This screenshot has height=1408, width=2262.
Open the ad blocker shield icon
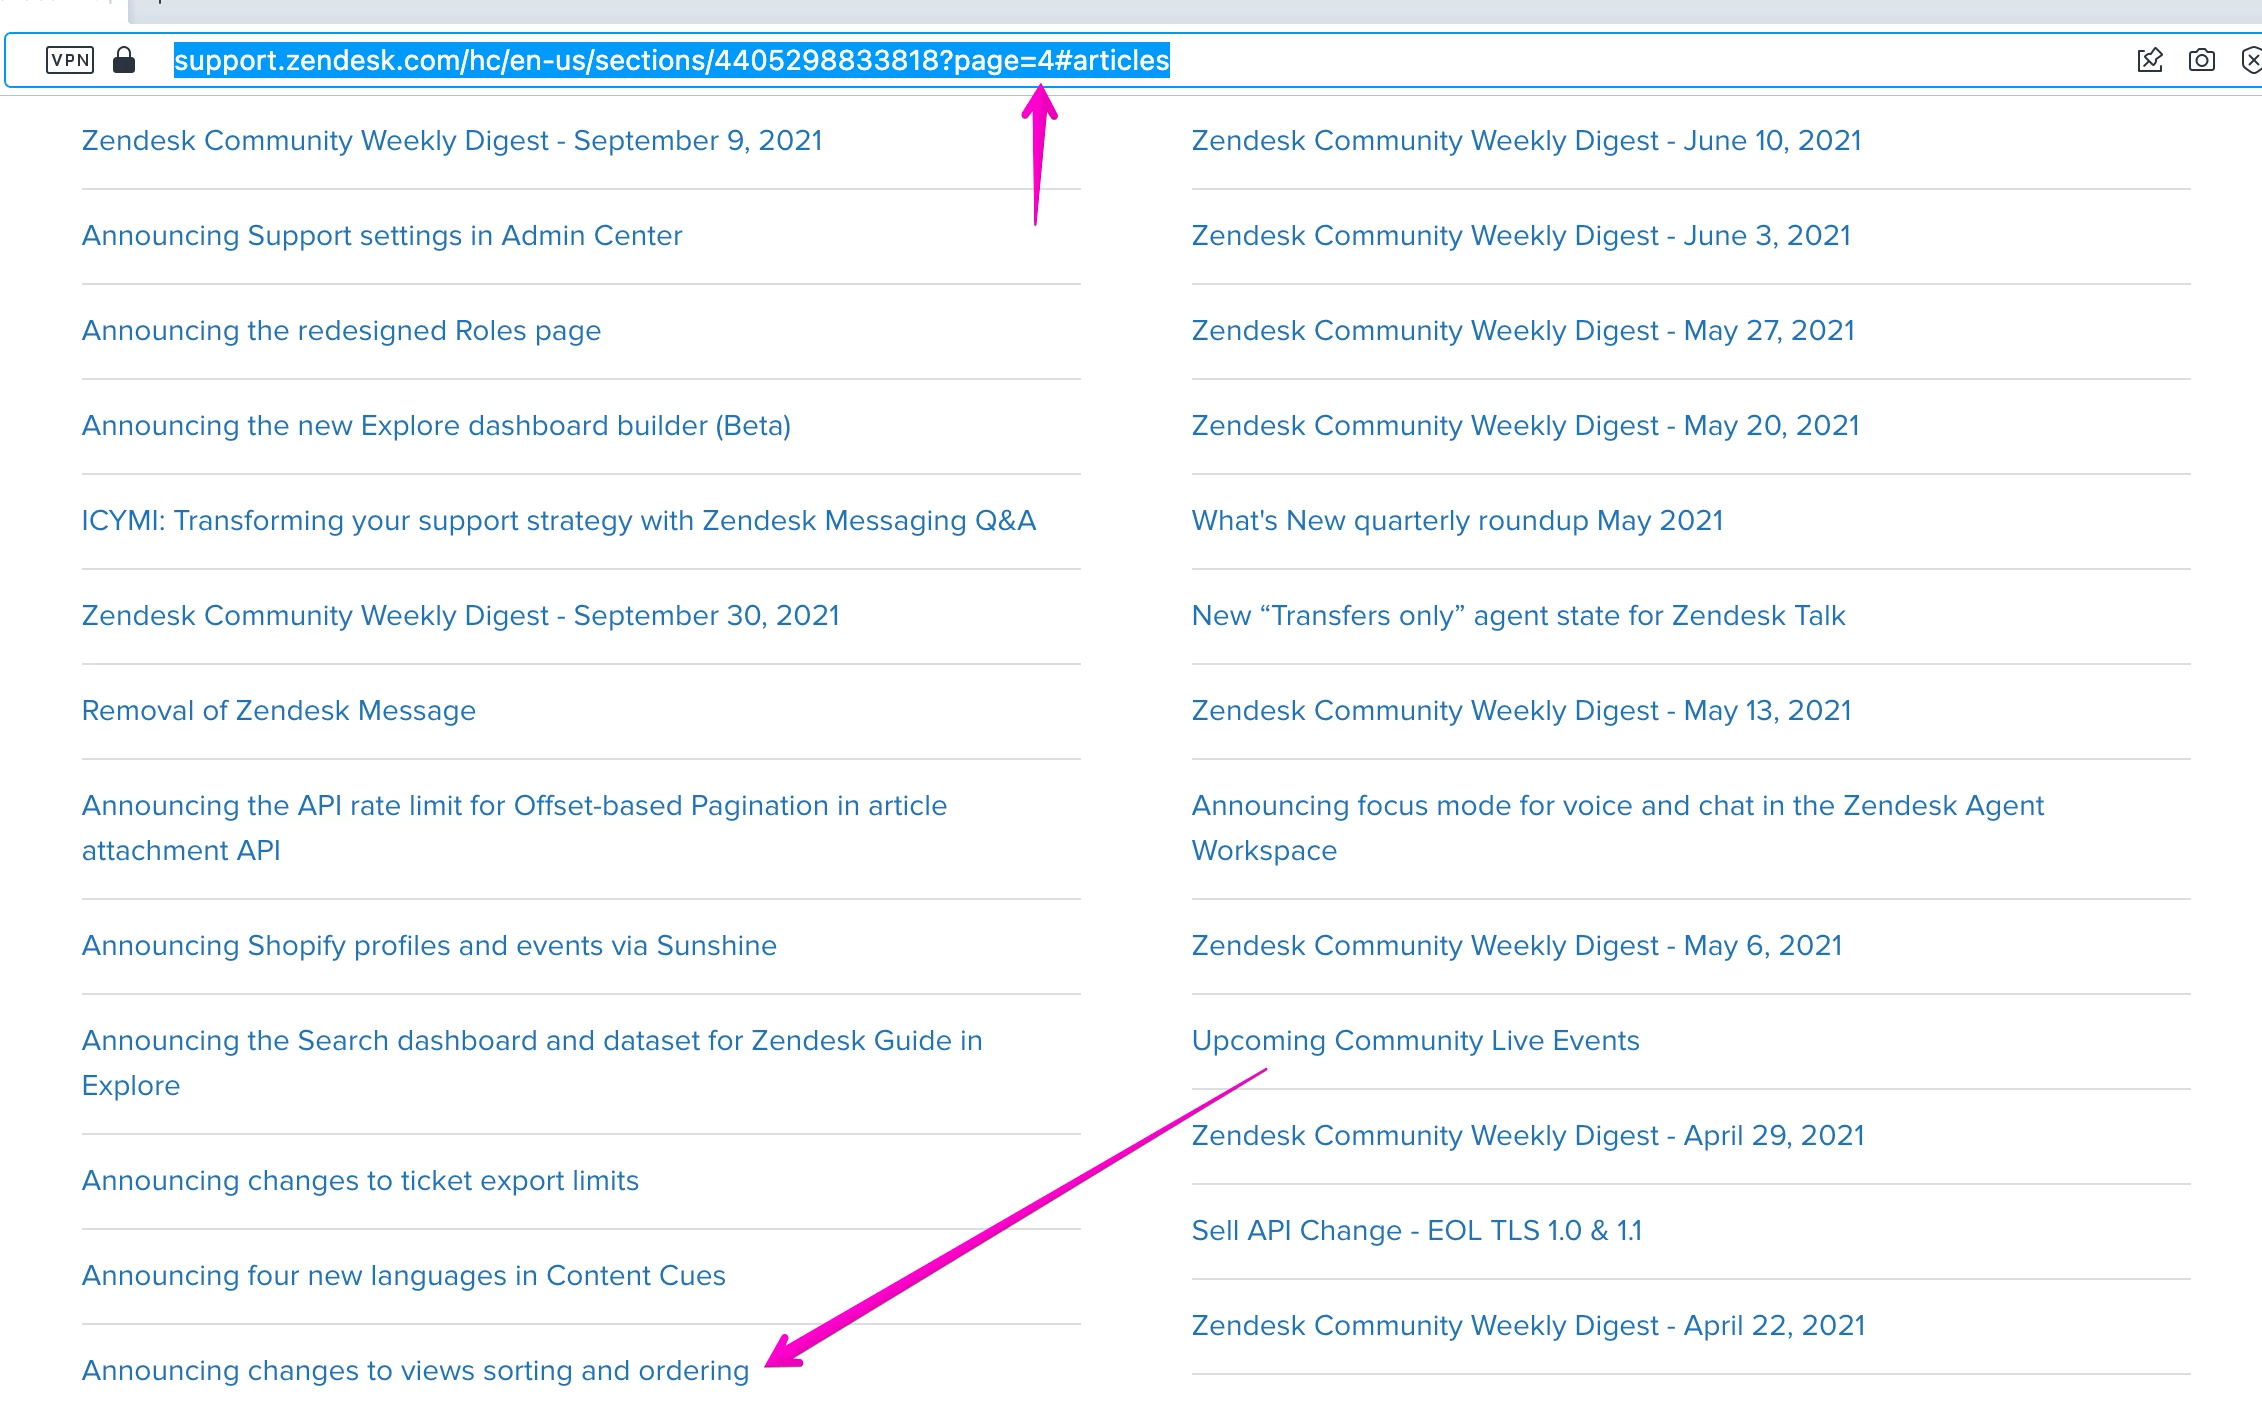point(2251,60)
